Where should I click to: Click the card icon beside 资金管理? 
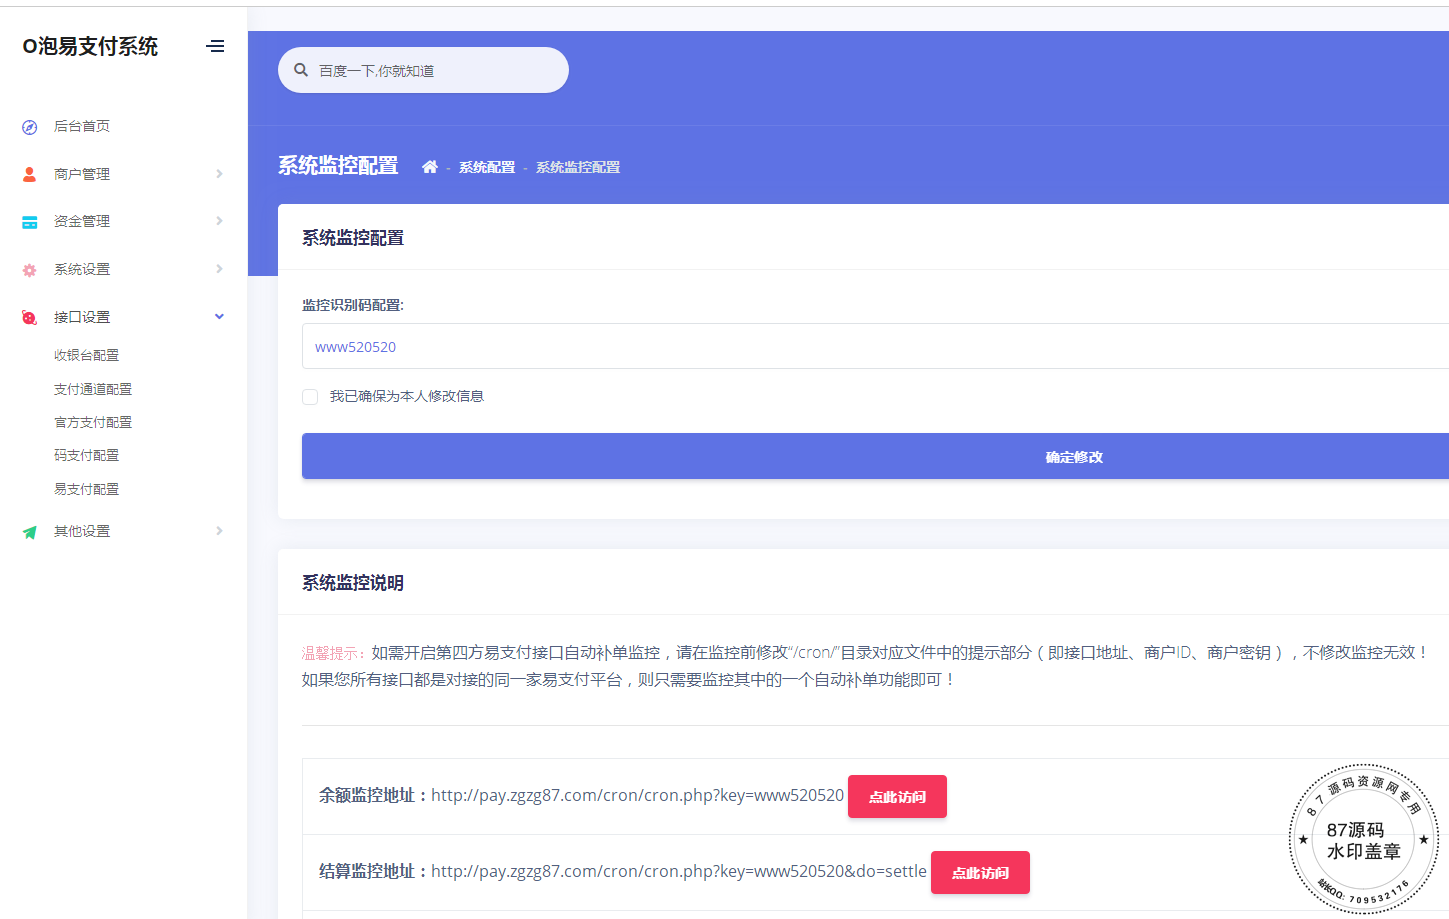pos(30,222)
